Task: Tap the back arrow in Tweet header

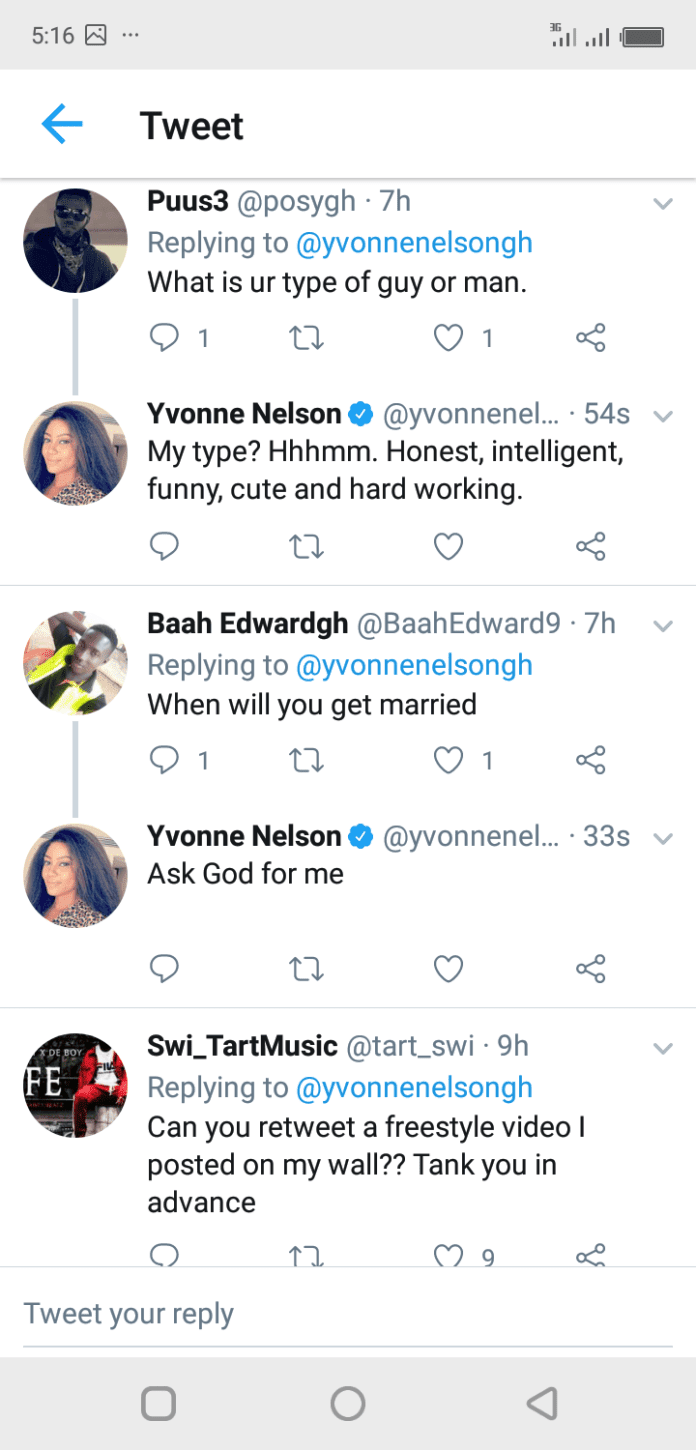Action: (62, 125)
